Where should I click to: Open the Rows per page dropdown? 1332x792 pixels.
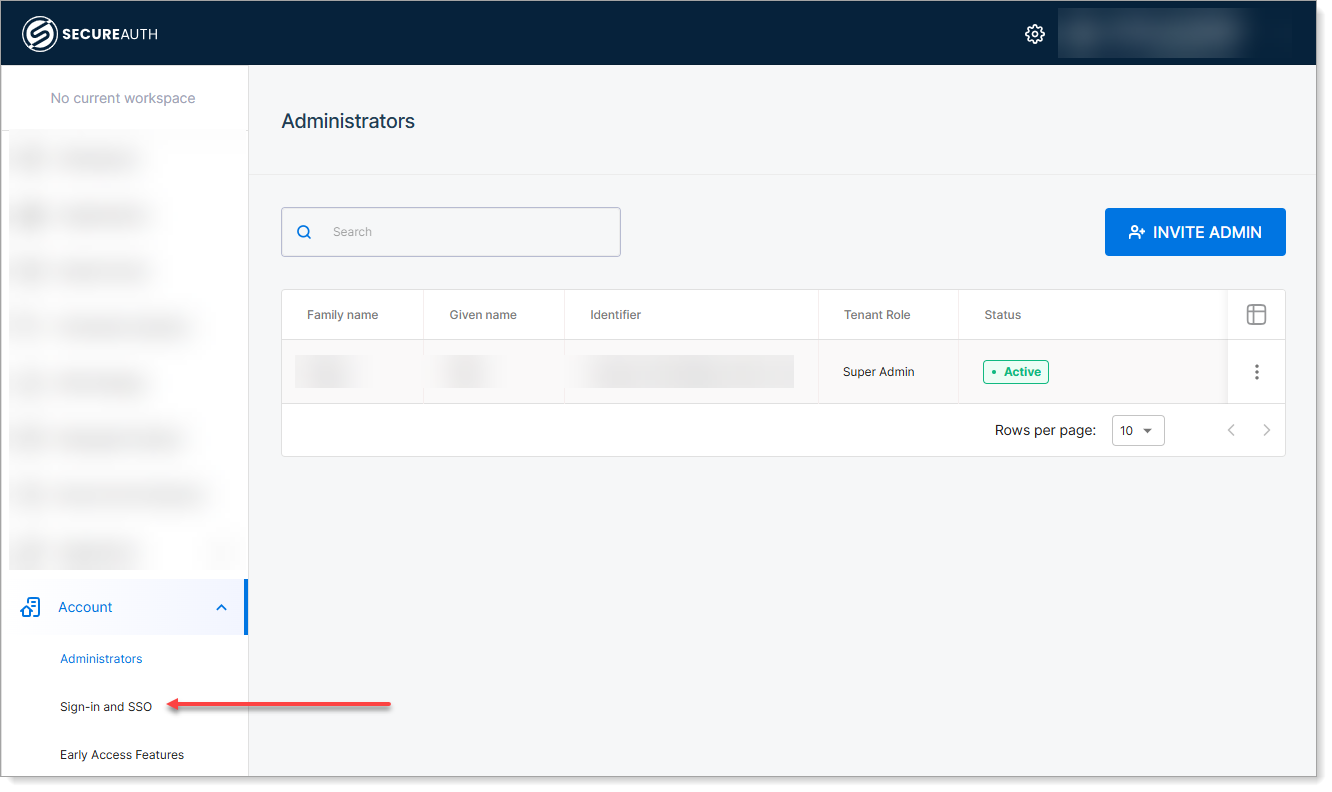click(x=1138, y=431)
